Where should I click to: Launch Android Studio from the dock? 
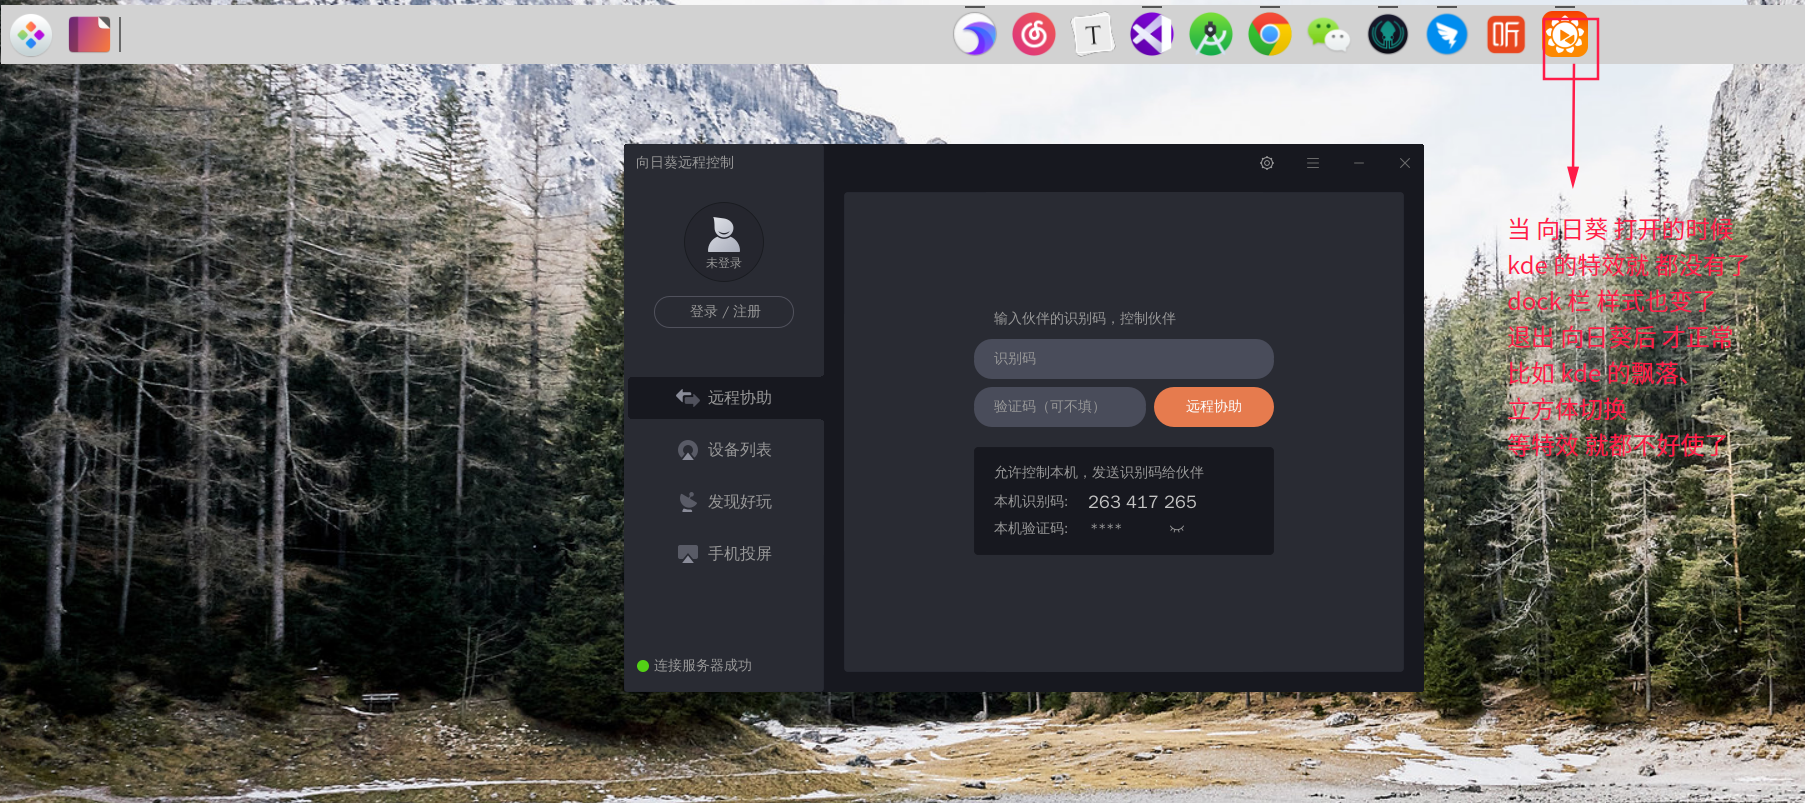1211,36
